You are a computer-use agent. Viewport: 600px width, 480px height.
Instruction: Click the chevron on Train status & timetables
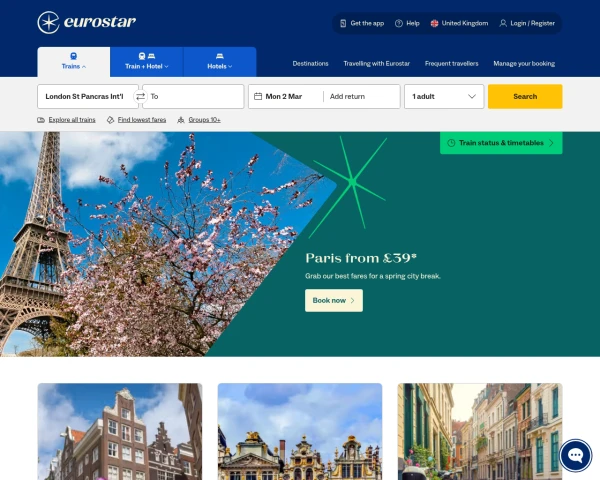[x=551, y=143]
